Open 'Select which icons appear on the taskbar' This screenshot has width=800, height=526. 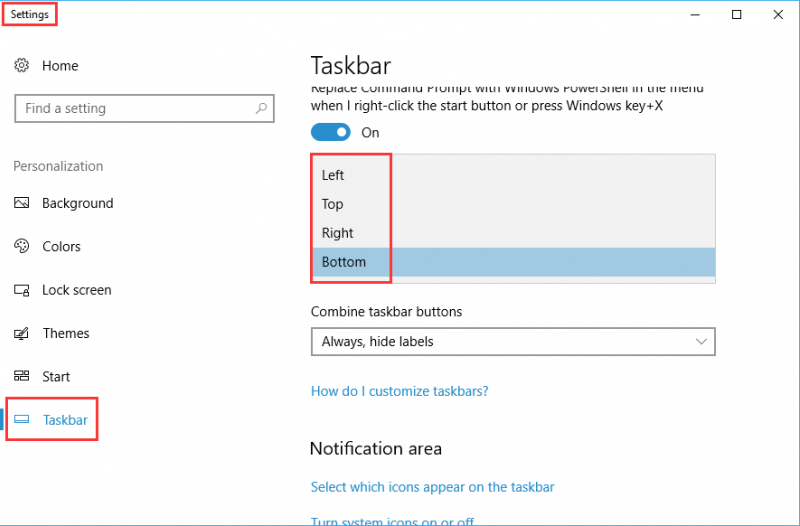coord(433,487)
